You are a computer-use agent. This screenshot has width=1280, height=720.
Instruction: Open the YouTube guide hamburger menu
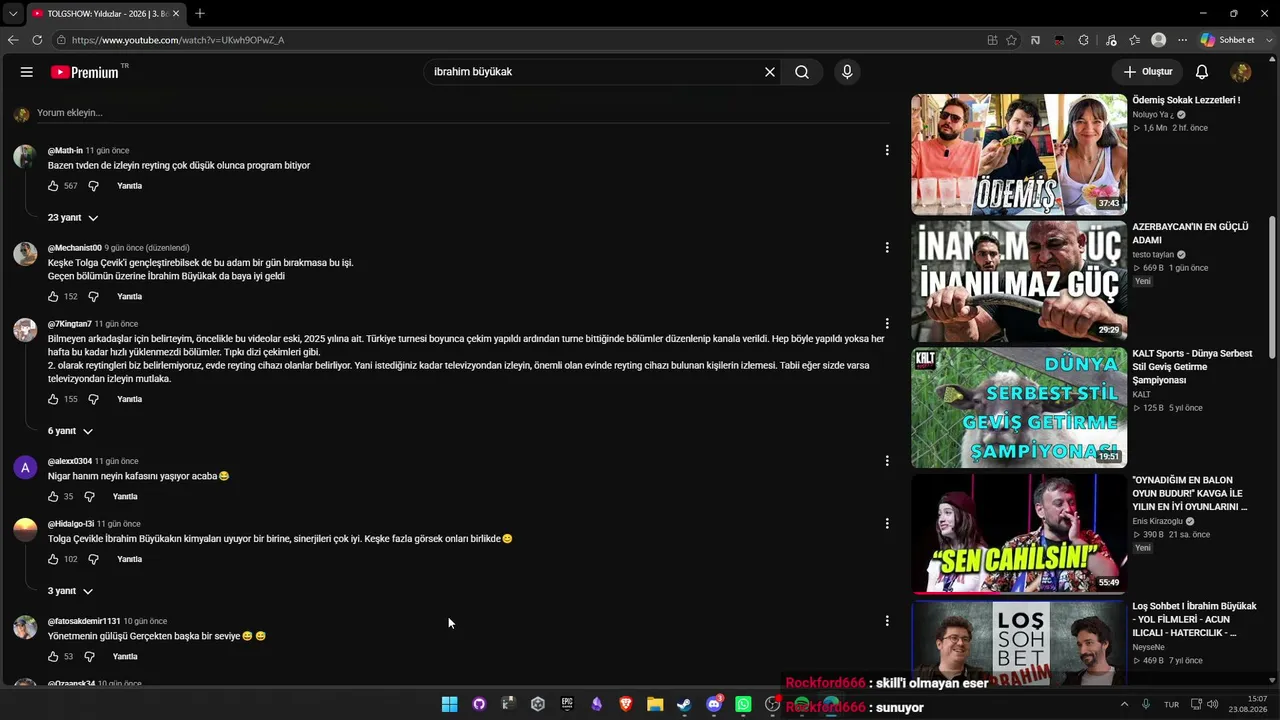[27, 72]
